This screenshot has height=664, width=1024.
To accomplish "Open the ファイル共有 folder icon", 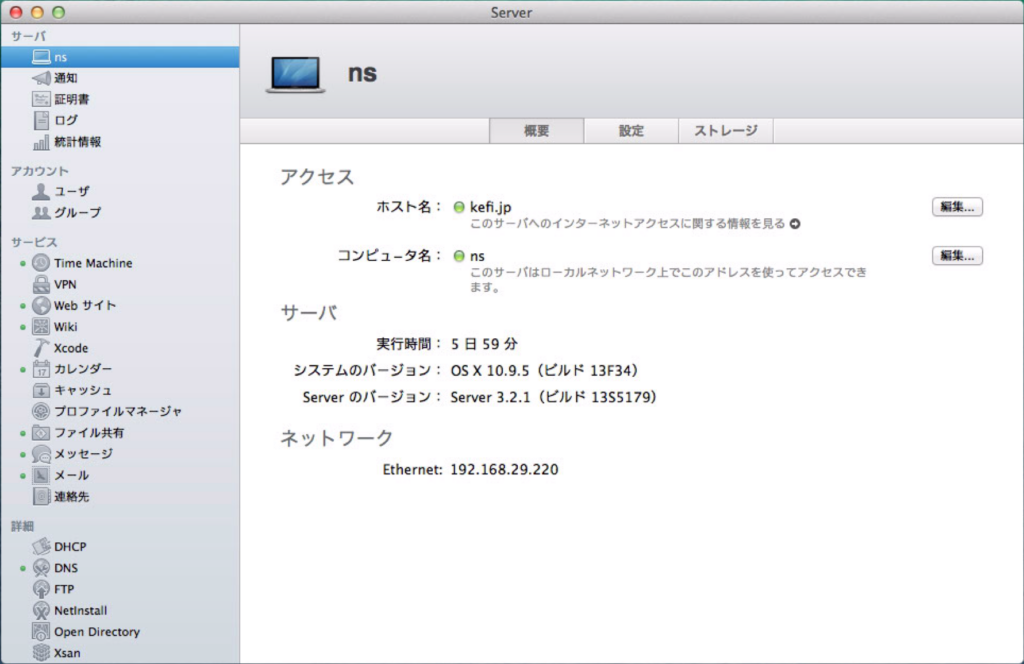I will click(x=40, y=433).
